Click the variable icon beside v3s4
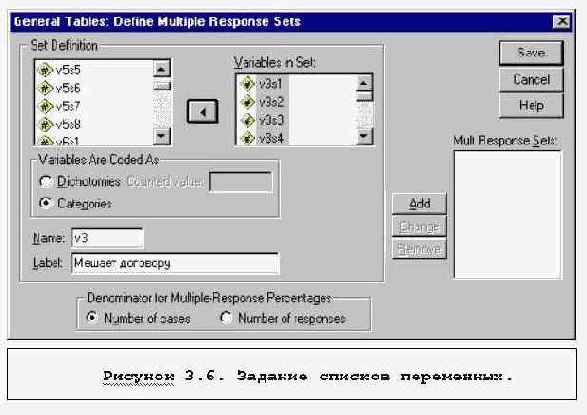This screenshot has height=415, width=587. click(247, 138)
